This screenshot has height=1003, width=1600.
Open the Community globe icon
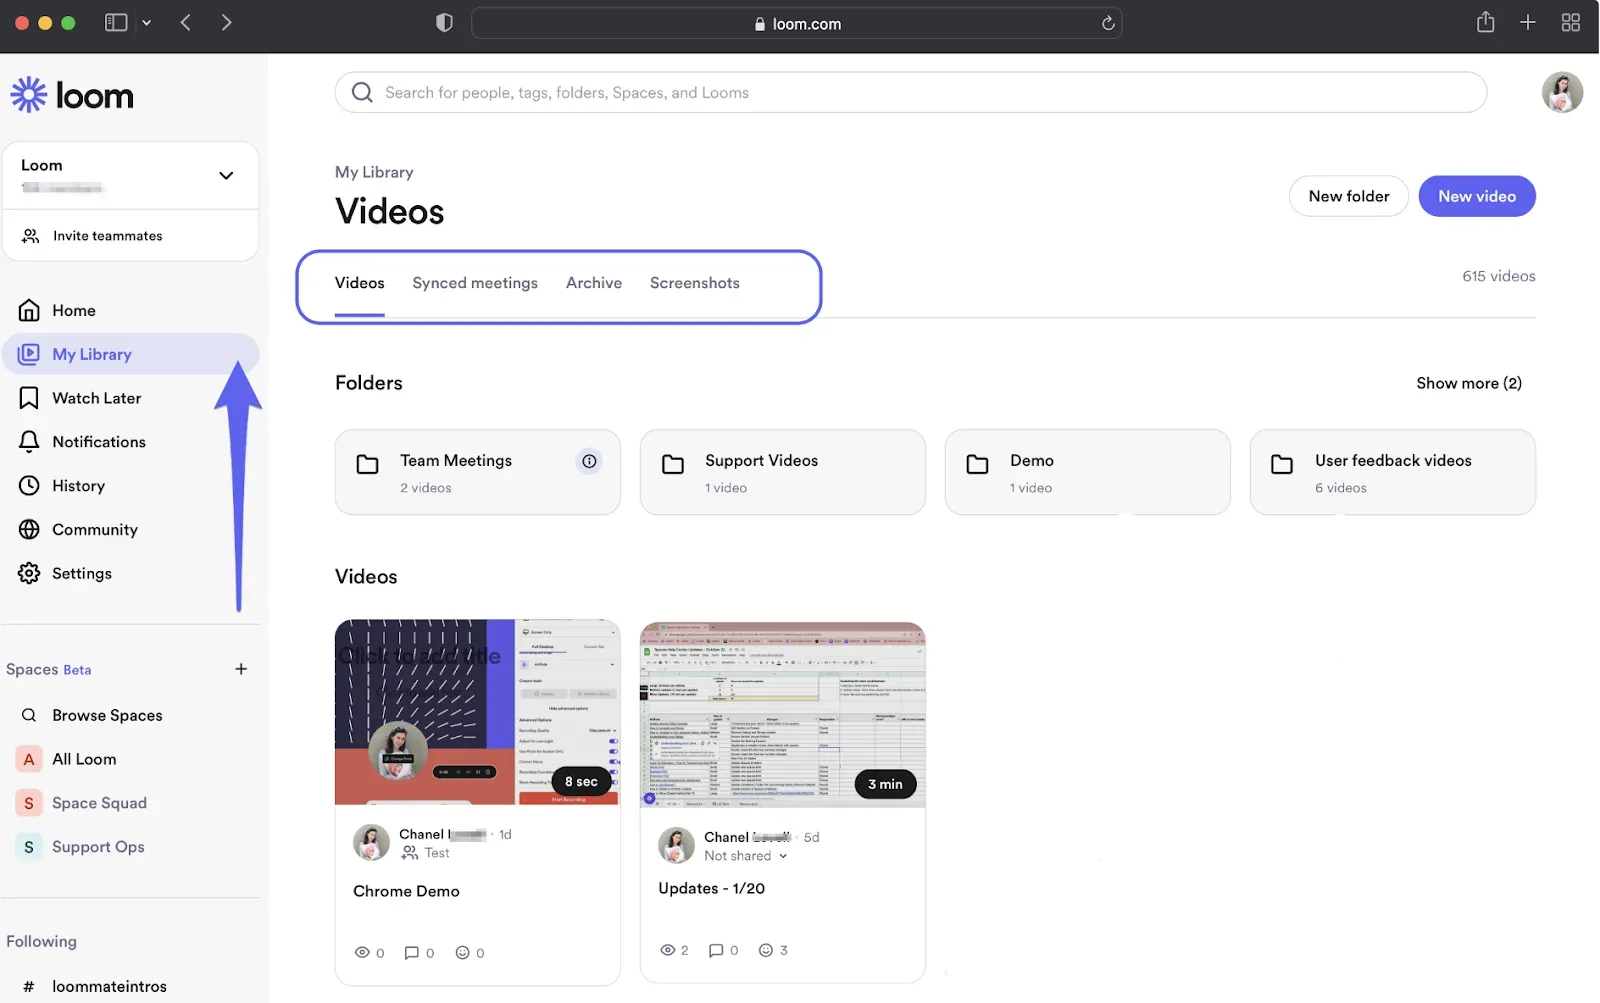click(29, 530)
